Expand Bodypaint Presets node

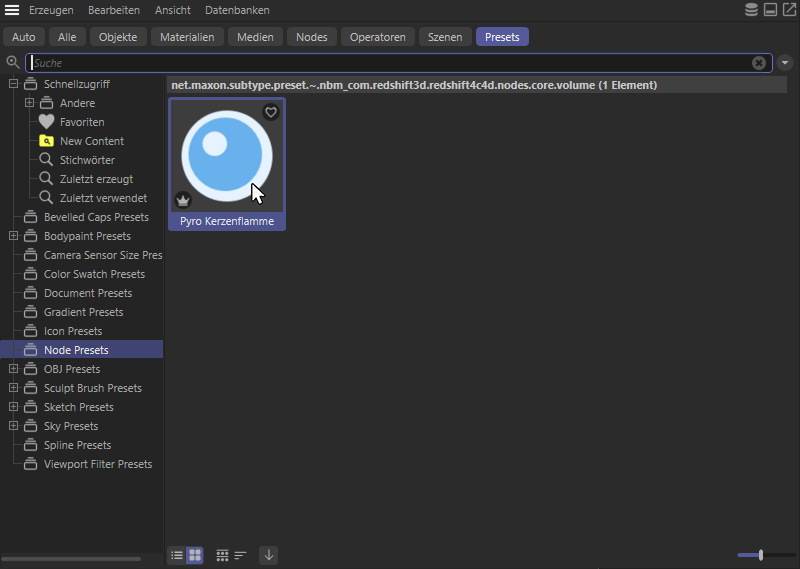tap(14, 236)
